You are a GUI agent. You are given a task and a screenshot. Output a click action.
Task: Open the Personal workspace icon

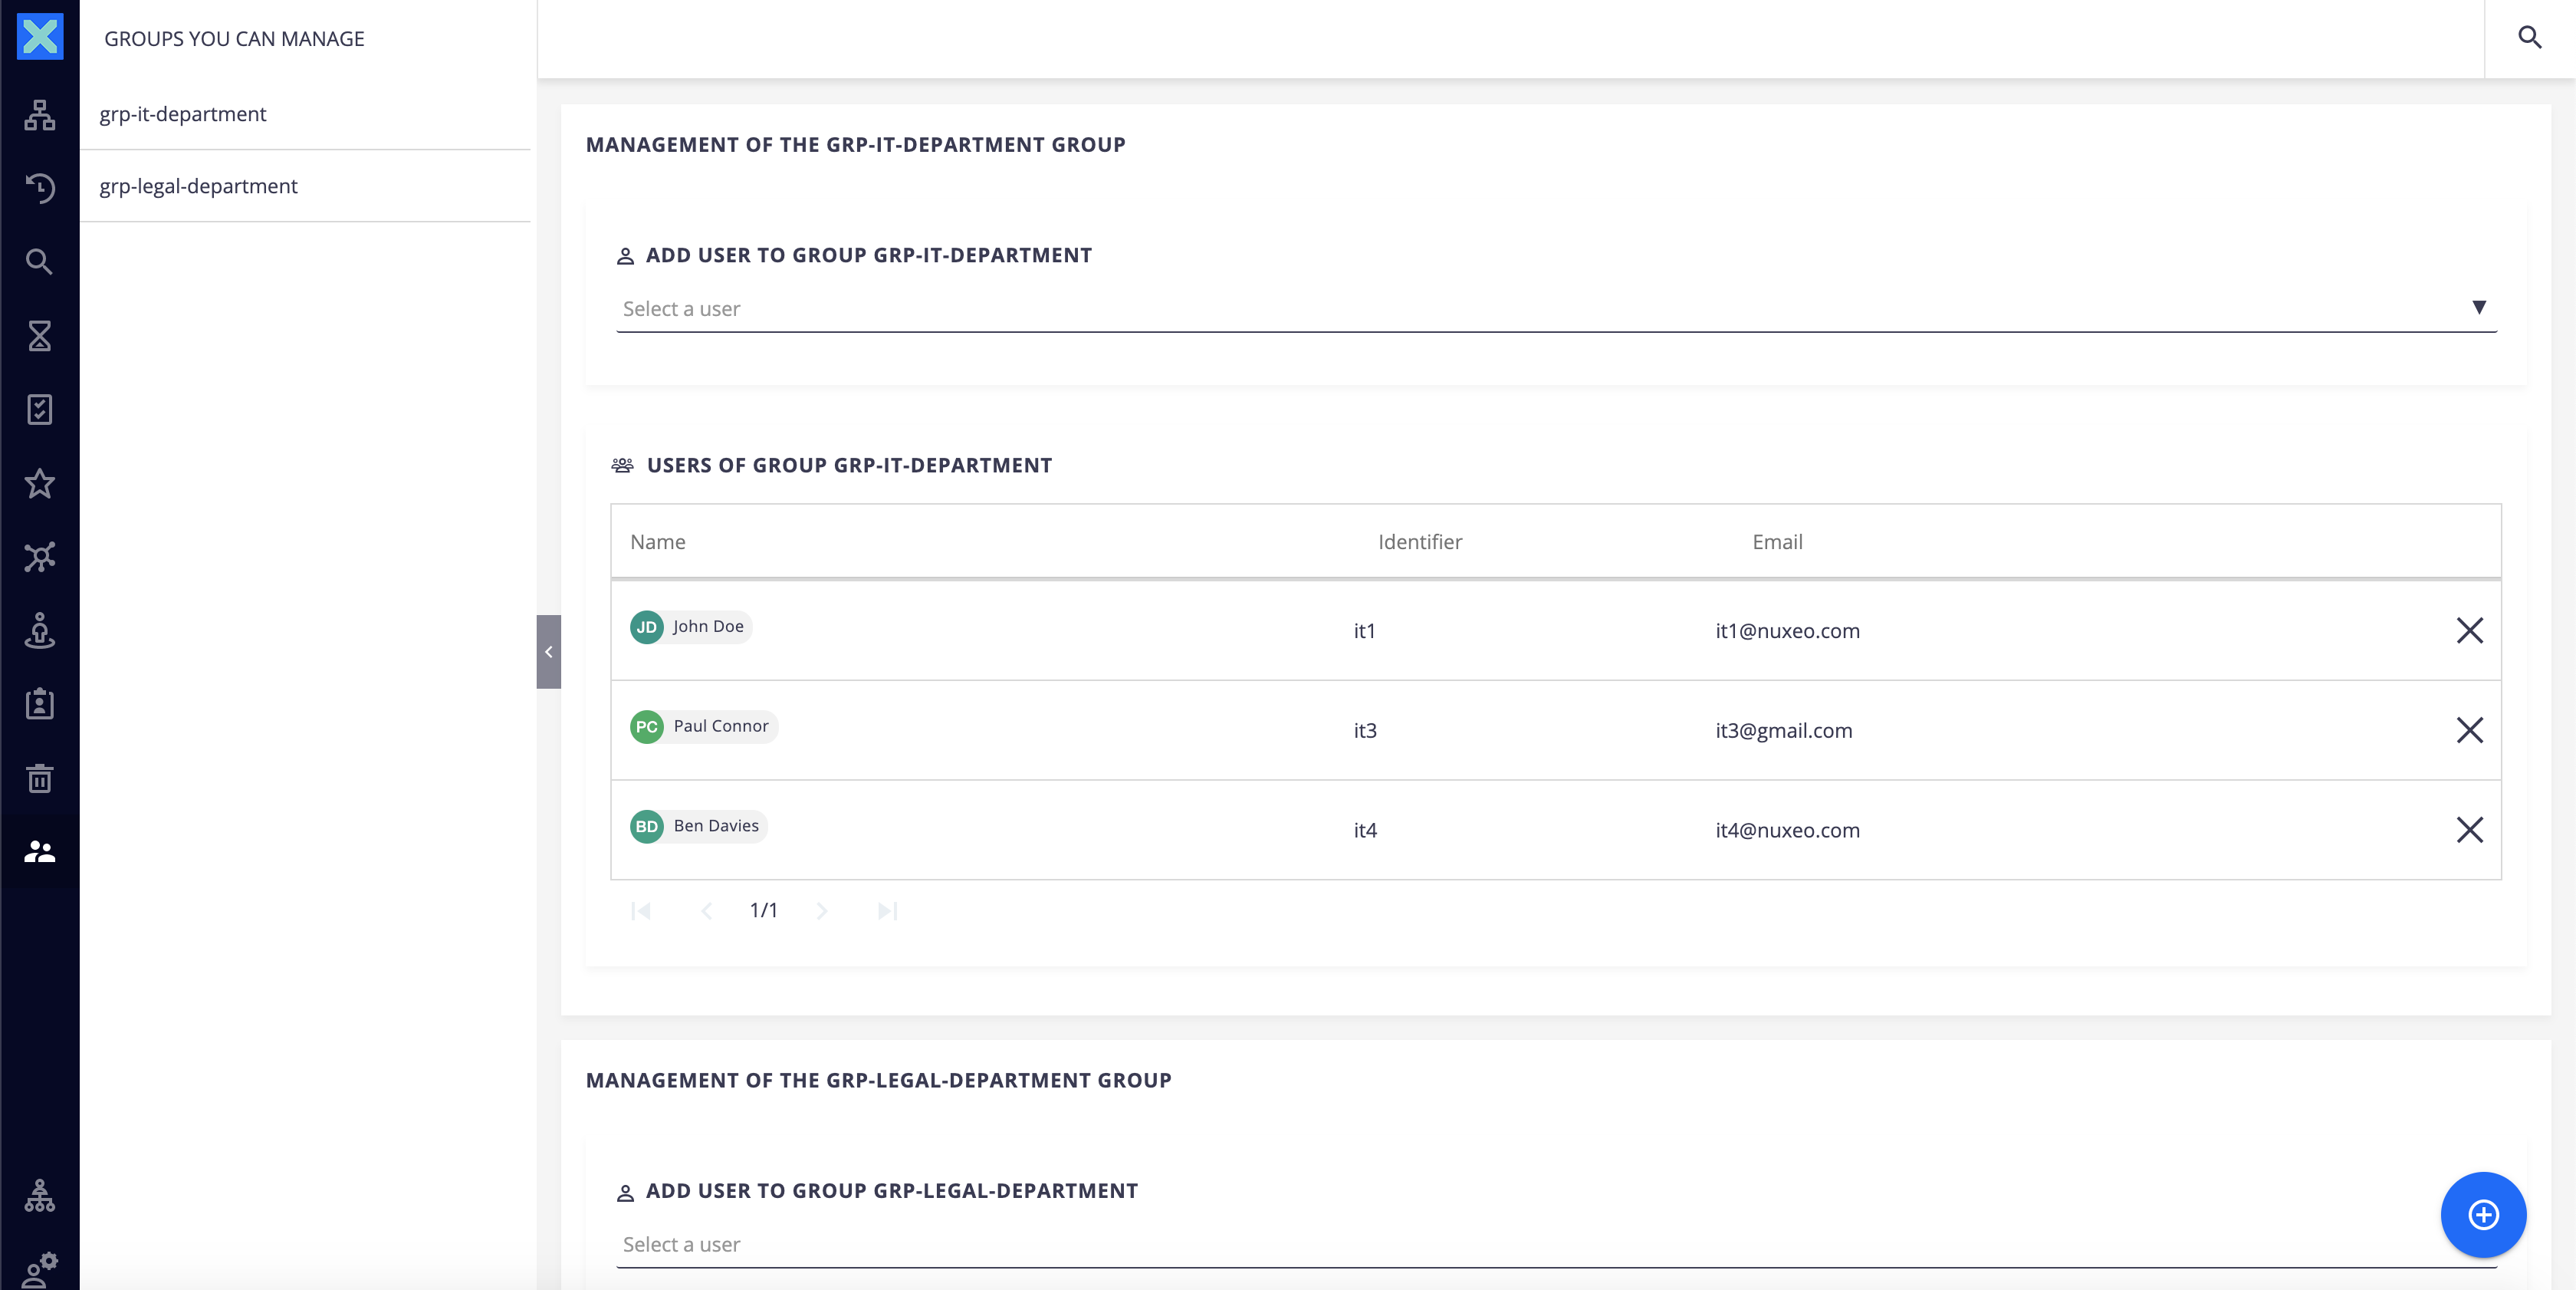pos(40,631)
